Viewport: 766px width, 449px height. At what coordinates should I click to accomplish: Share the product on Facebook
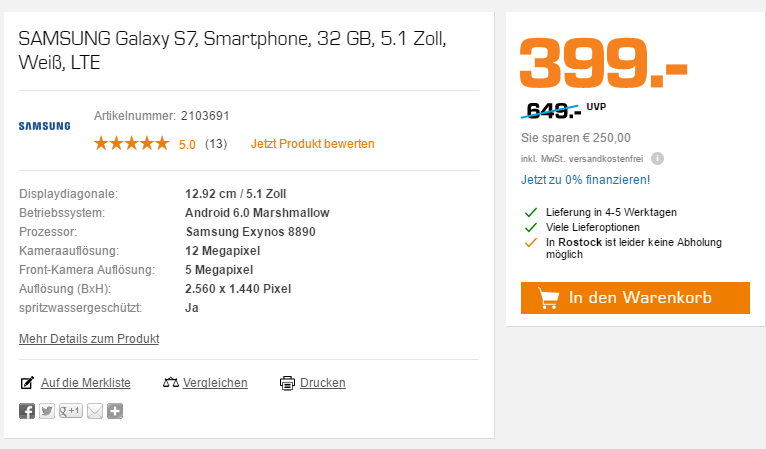[x=27, y=411]
